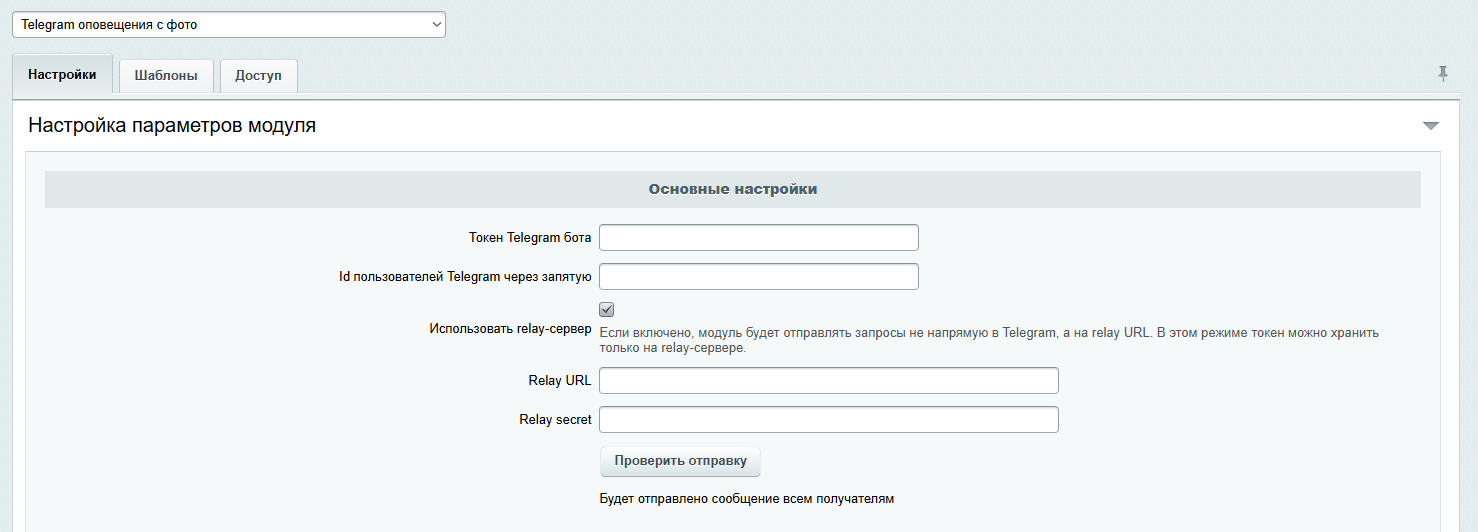Click the label Токен Telegram бота

(530, 238)
